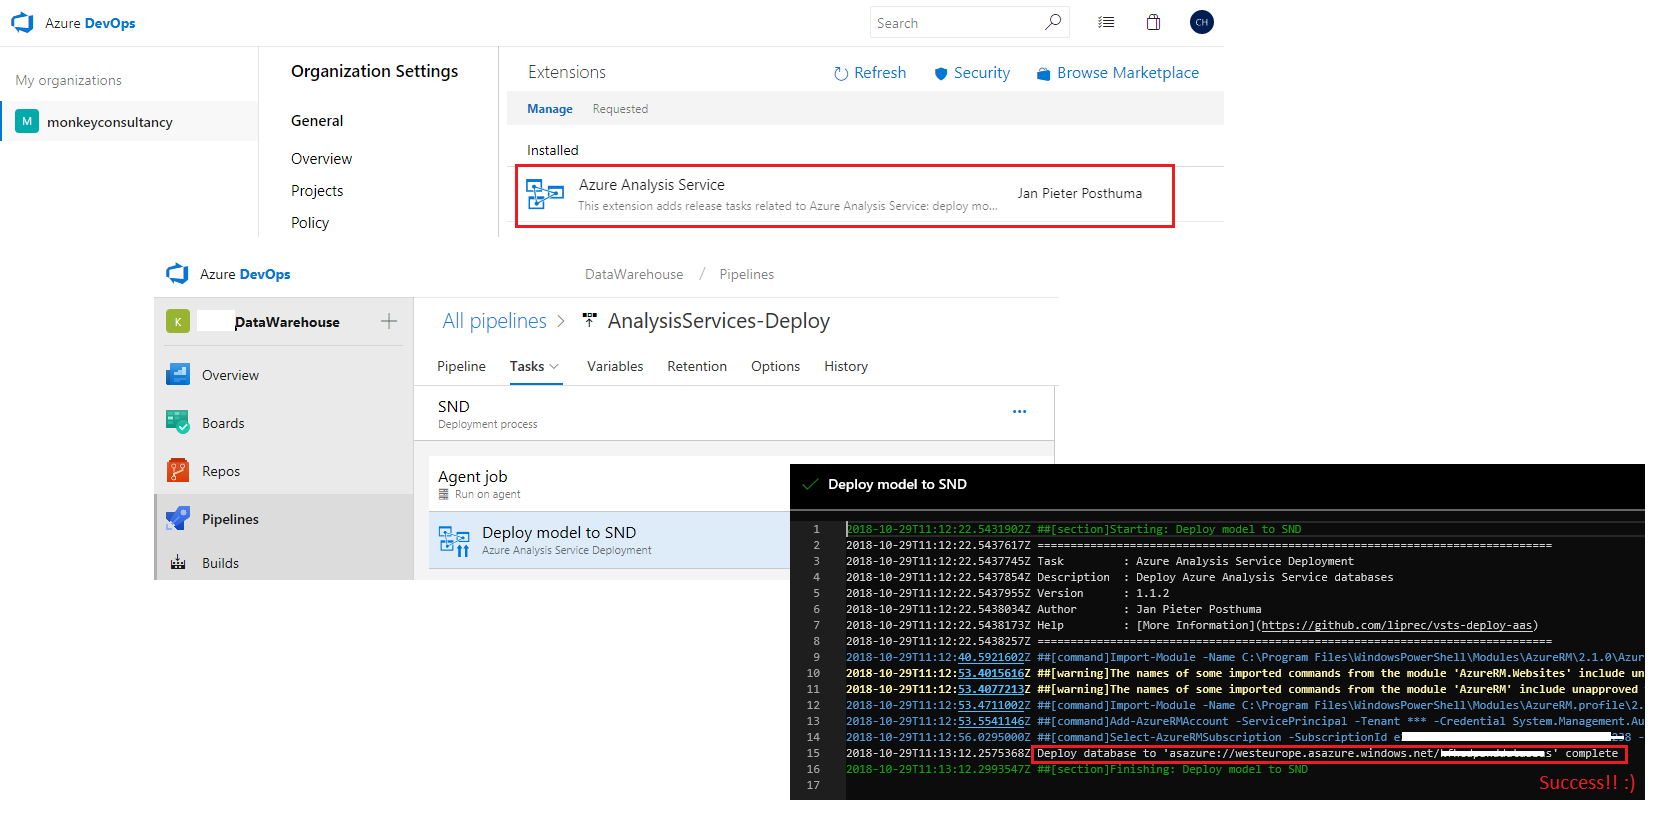The image size is (1662, 818).
Task: Click the All pipelines breadcrumb link
Action: click(495, 321)
